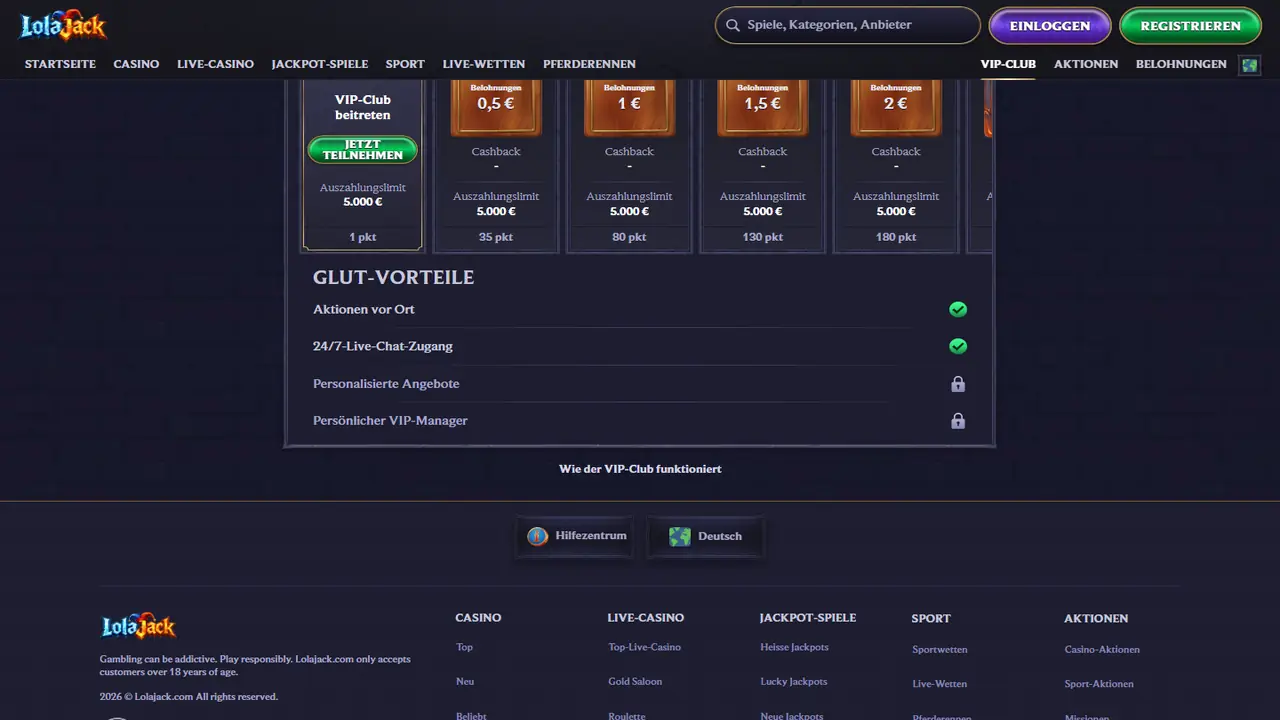Click the Personalisierte Angebote benefit row
This screenshot has width=1280, height=720.
[640, 384]
